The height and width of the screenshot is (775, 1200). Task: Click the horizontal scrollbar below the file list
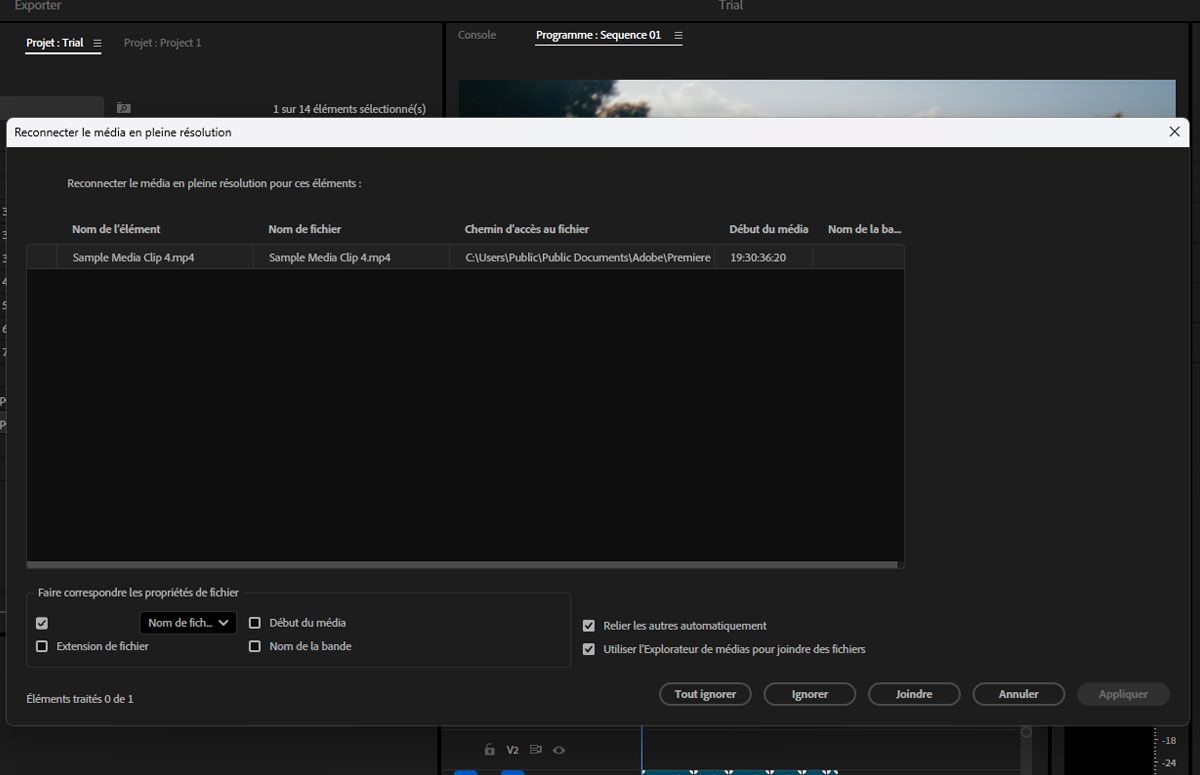465,564
